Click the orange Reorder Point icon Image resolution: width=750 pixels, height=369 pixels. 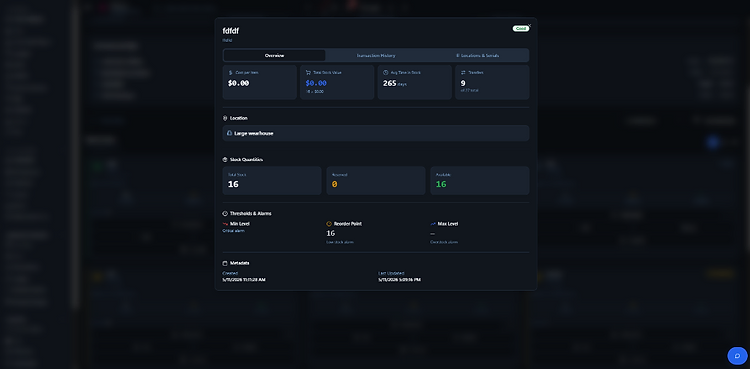[x=329, y=224]
